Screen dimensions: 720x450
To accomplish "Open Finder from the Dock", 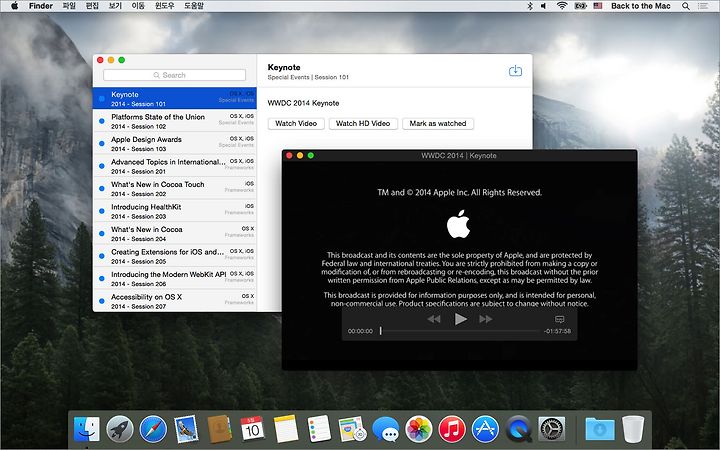I will click(x=86, y=429).
